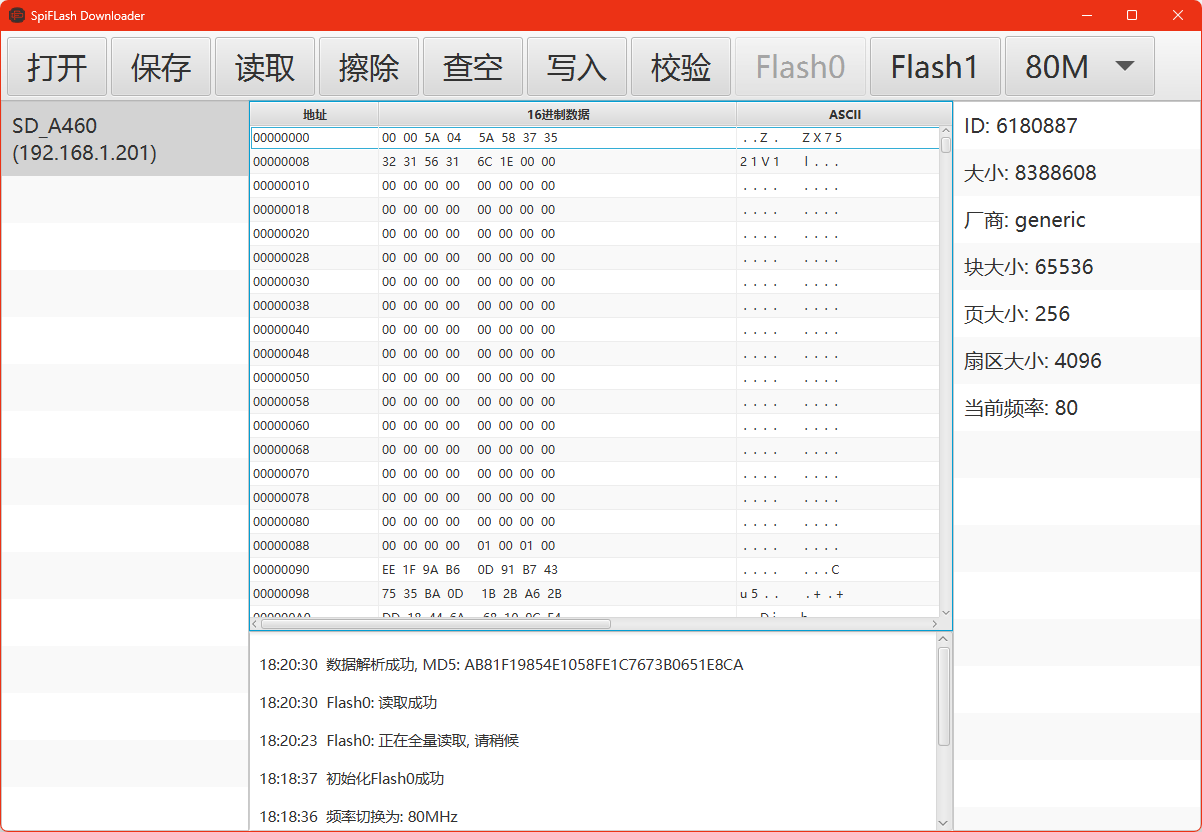This screenshot has height=832, width=1202.
Task: Click the horizontal scrollbar below hex data
Action: [430, 623]
